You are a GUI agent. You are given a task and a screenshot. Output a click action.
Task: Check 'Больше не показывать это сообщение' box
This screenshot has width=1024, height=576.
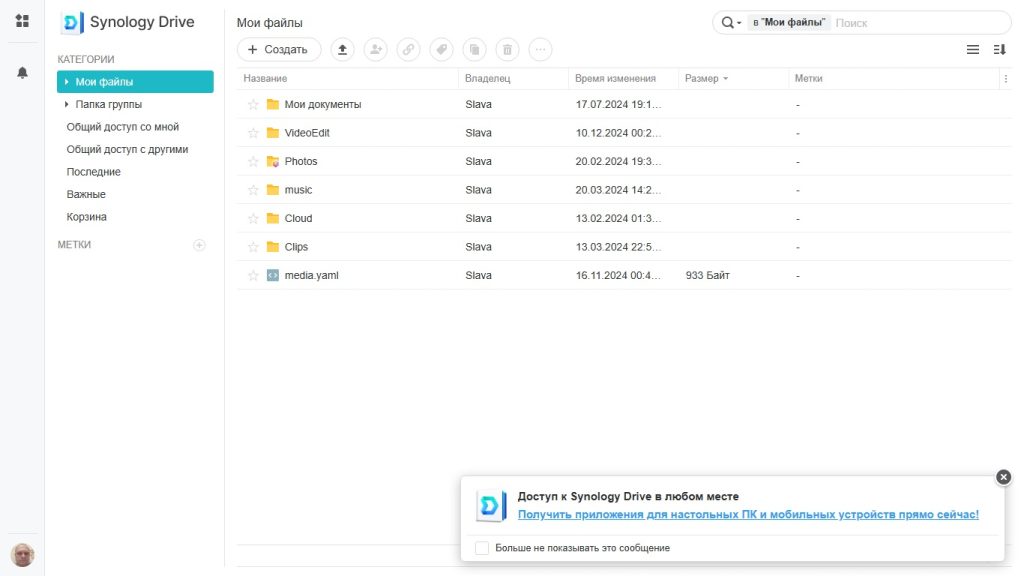[482, 548]
